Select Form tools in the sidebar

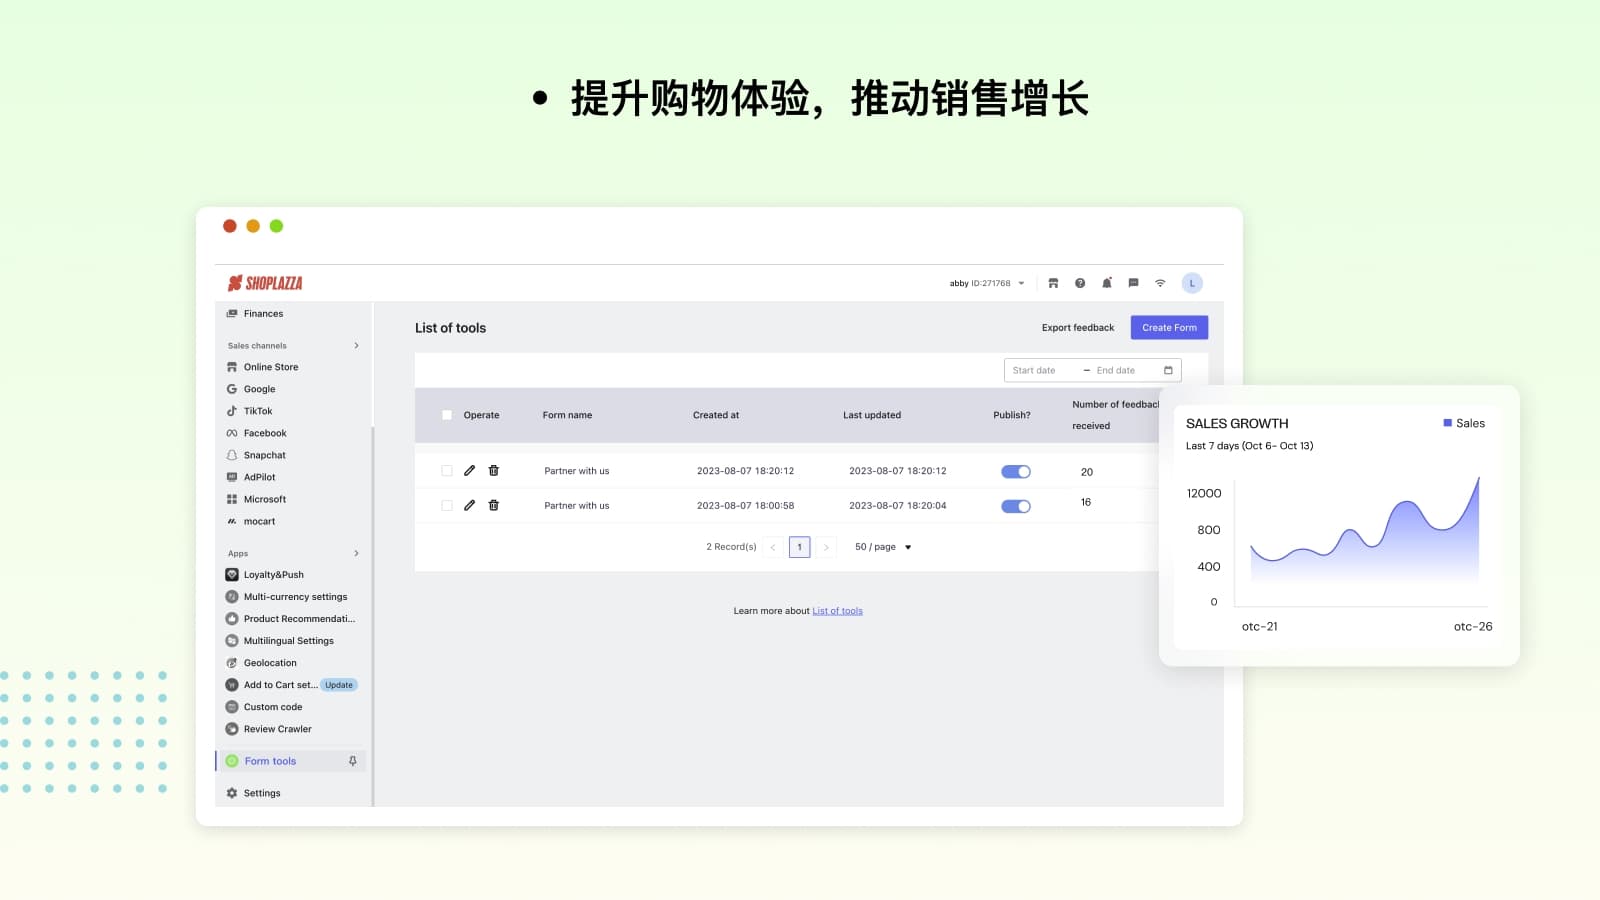(x=290, y=761)
